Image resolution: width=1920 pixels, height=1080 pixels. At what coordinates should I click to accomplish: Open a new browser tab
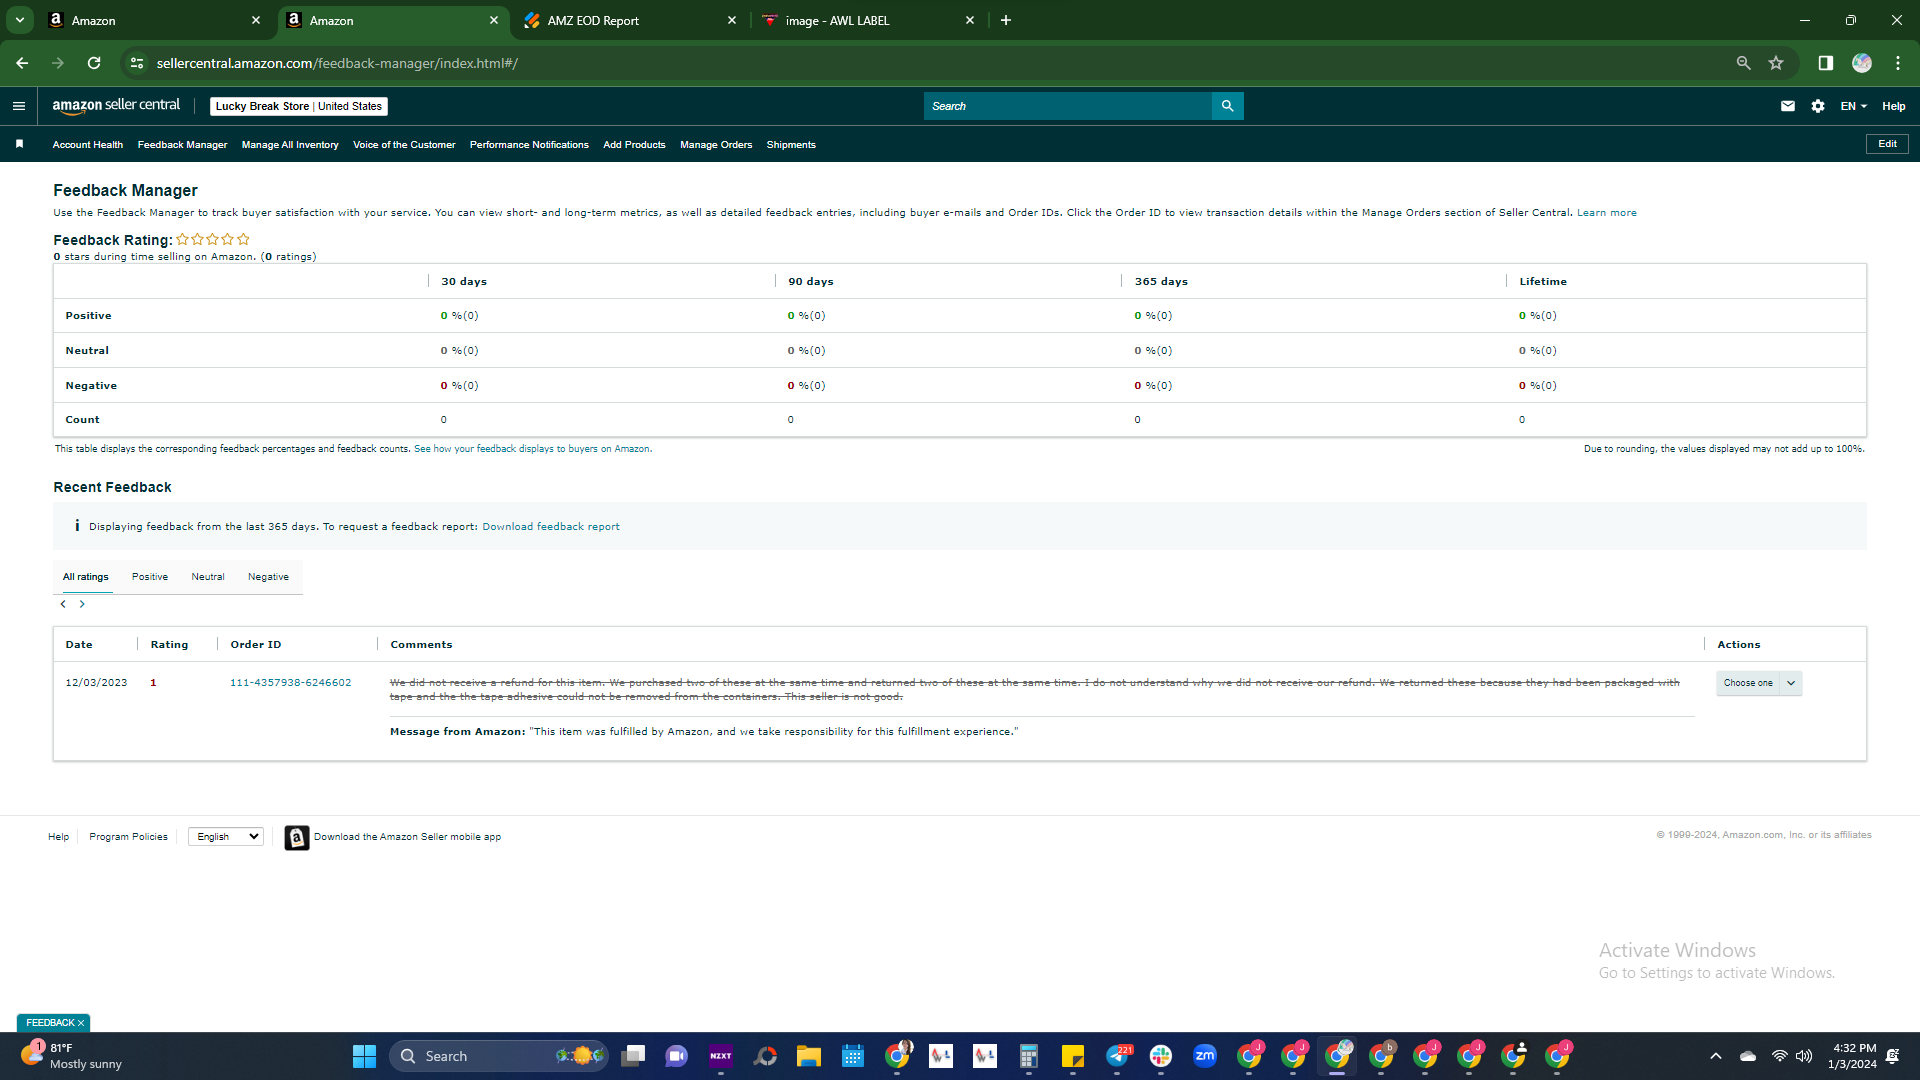1006,20
